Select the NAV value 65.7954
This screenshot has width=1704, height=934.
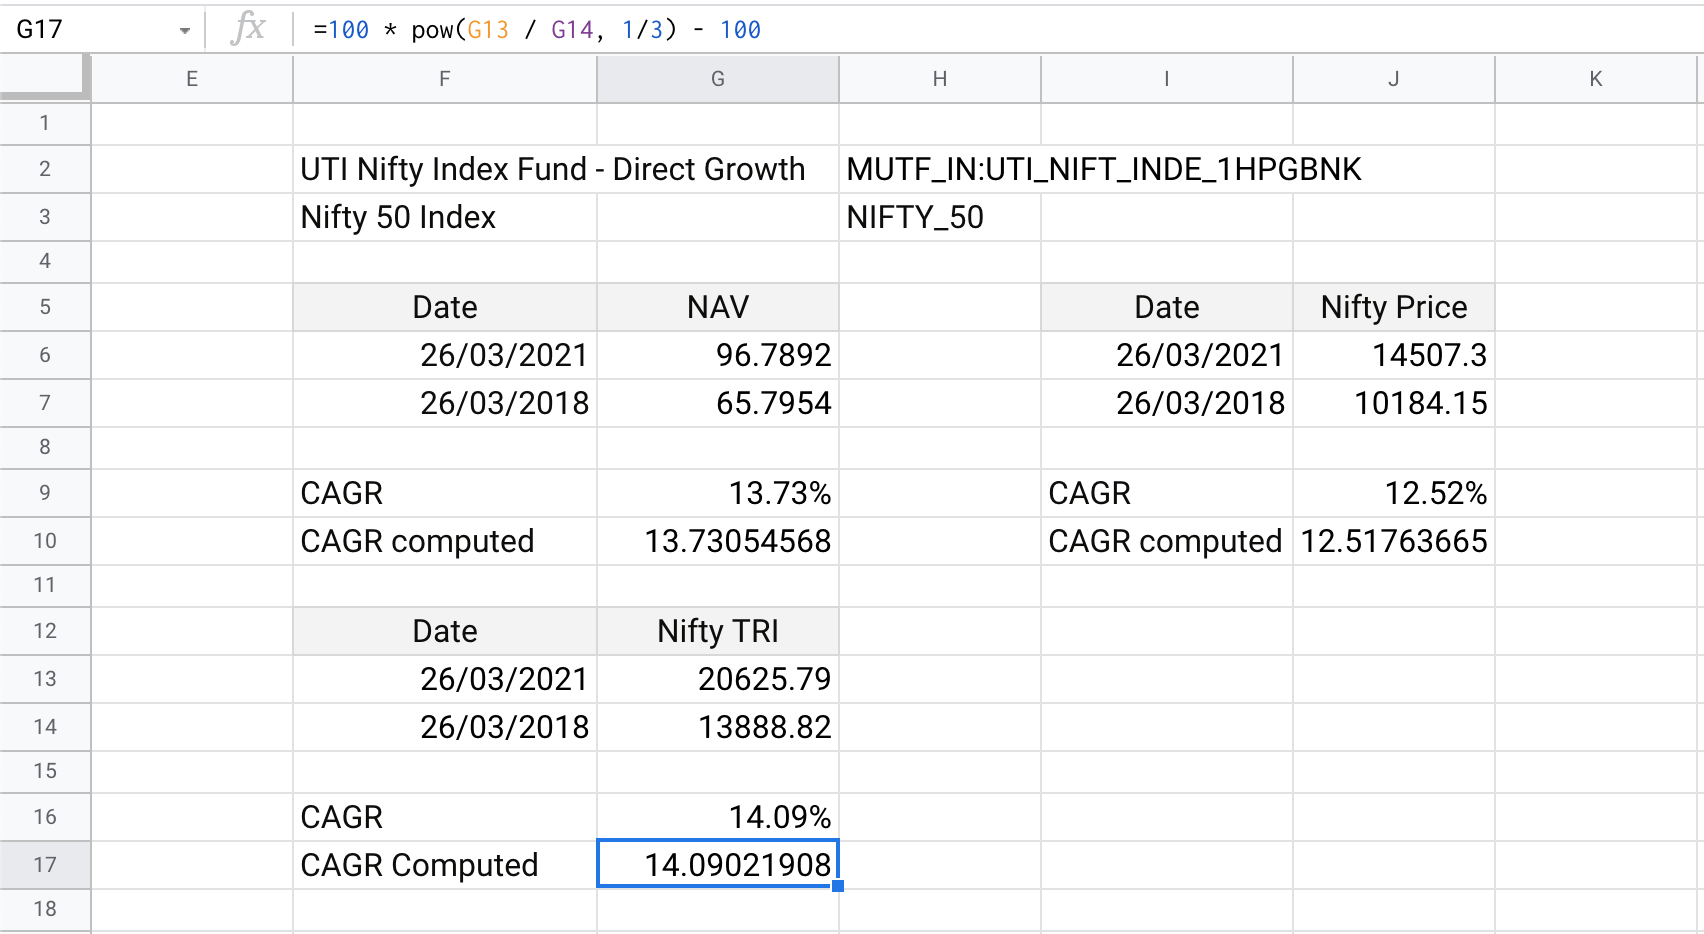[718, 403]
